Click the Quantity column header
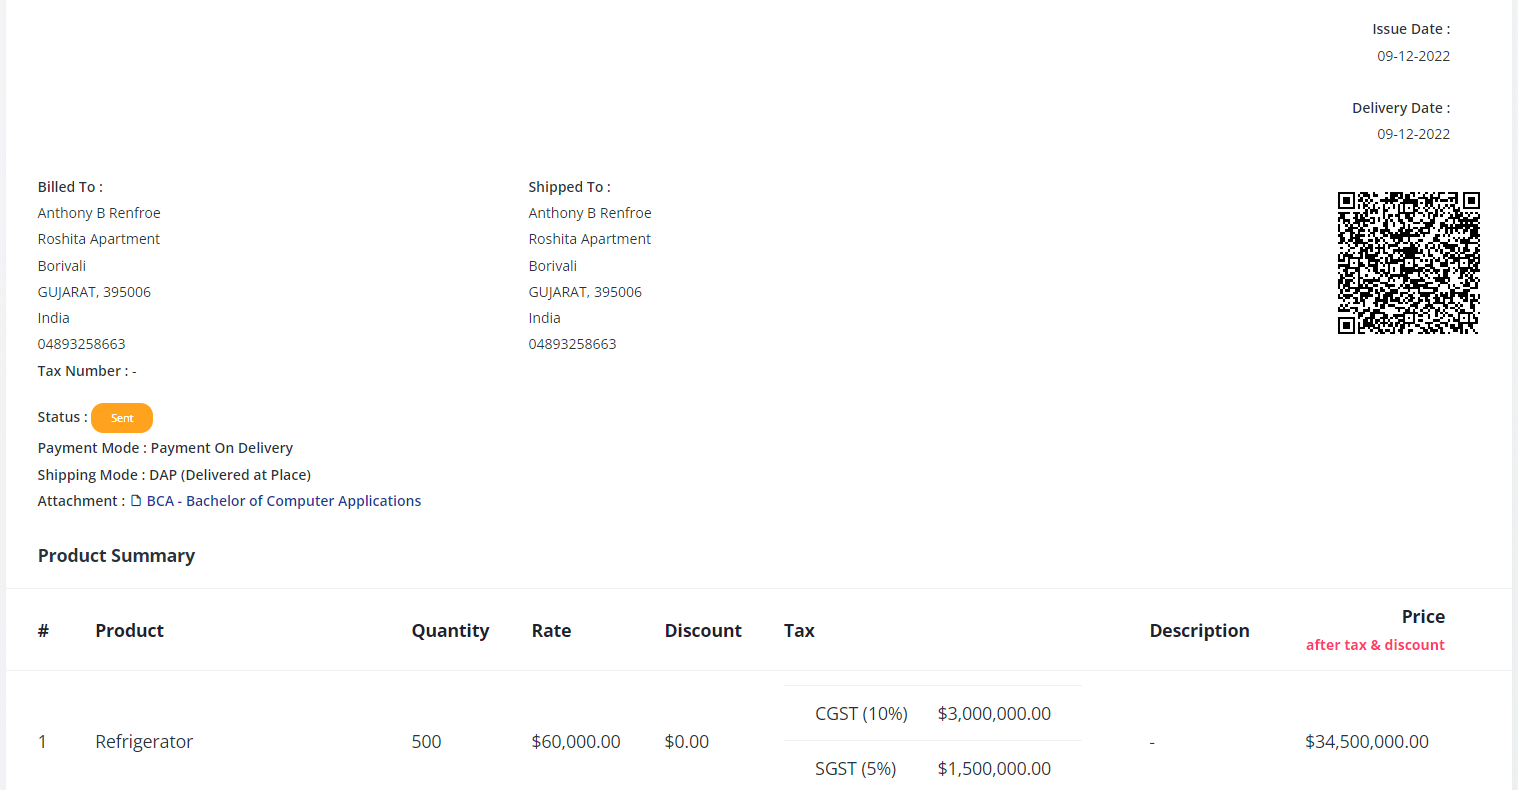Viewport: 1518px width, 790px height. [450, 631]
